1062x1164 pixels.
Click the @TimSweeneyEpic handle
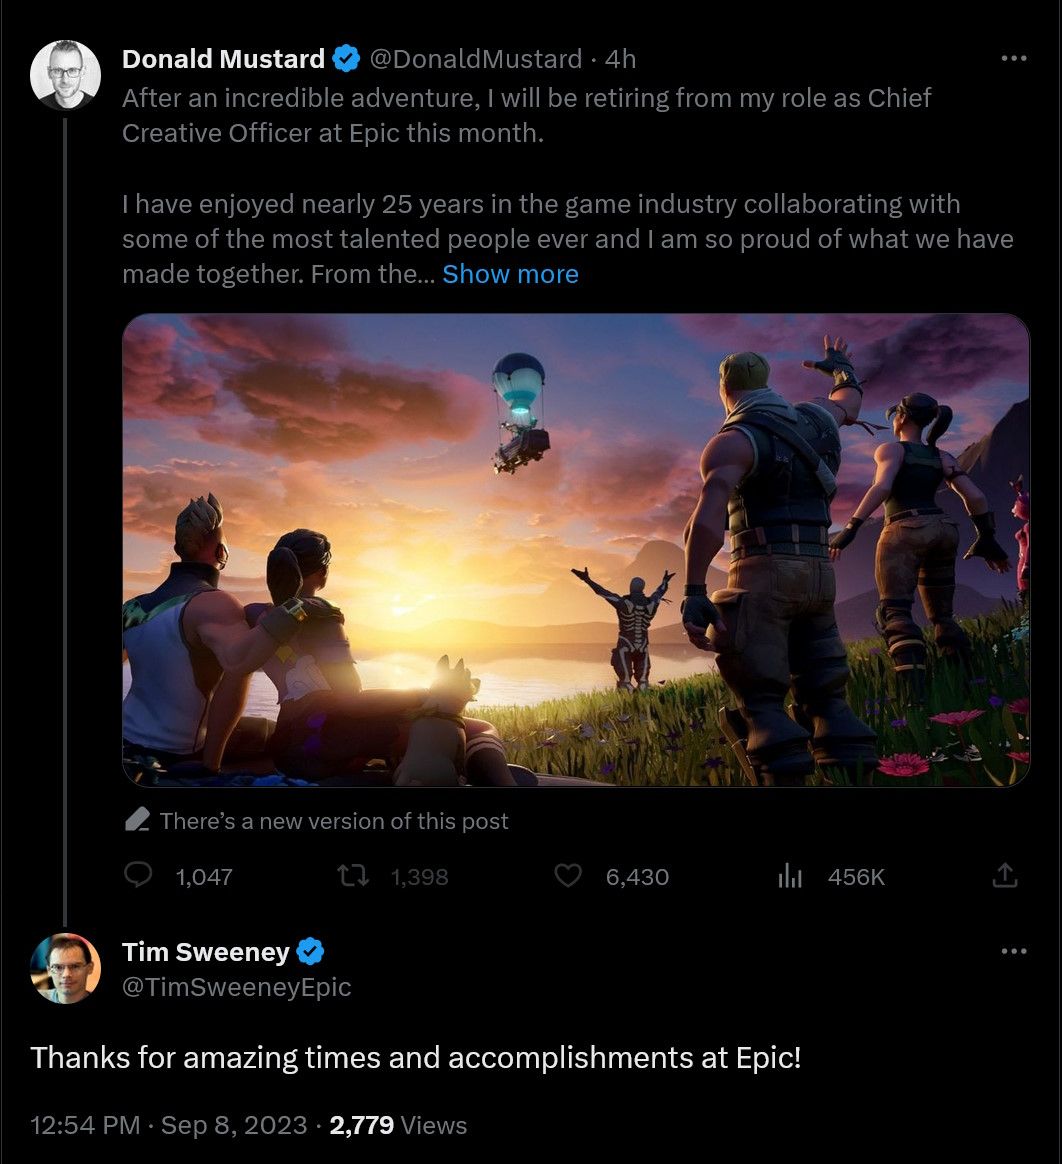tap(237, 988)
